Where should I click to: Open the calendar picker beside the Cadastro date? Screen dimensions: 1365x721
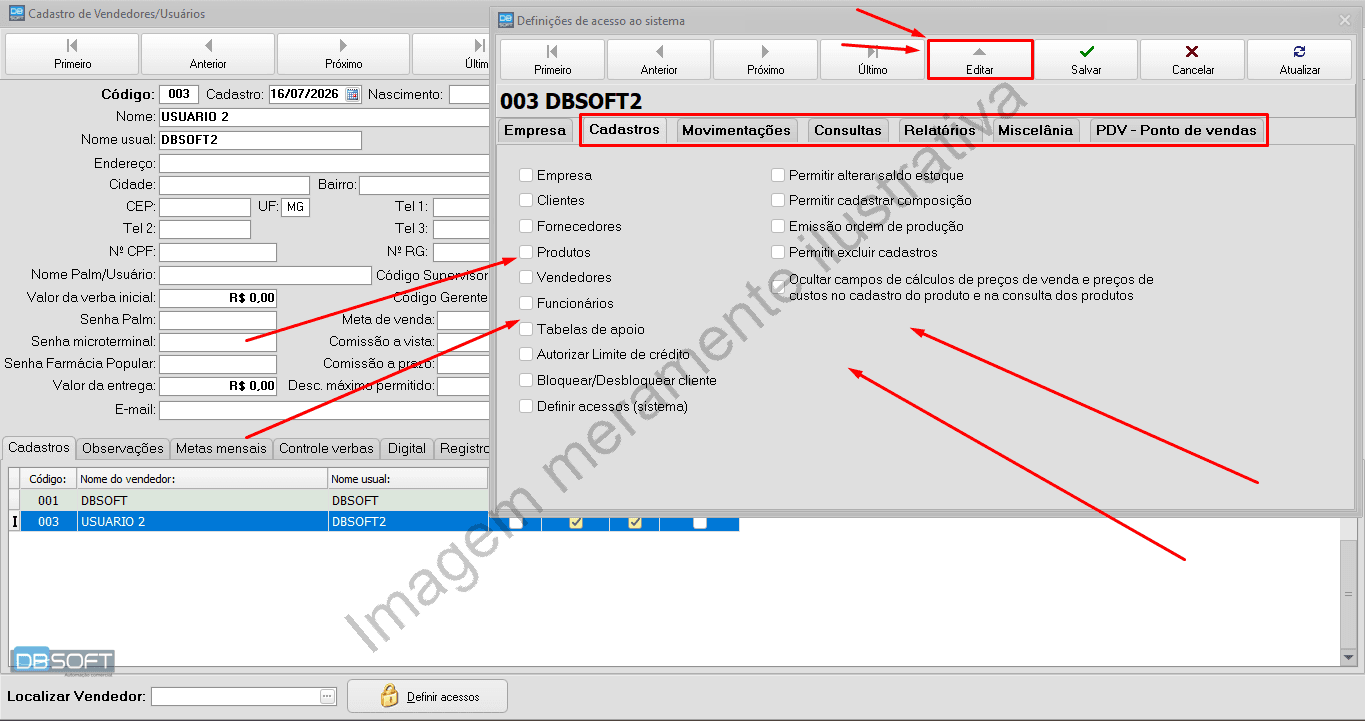(x=352, y=95)
